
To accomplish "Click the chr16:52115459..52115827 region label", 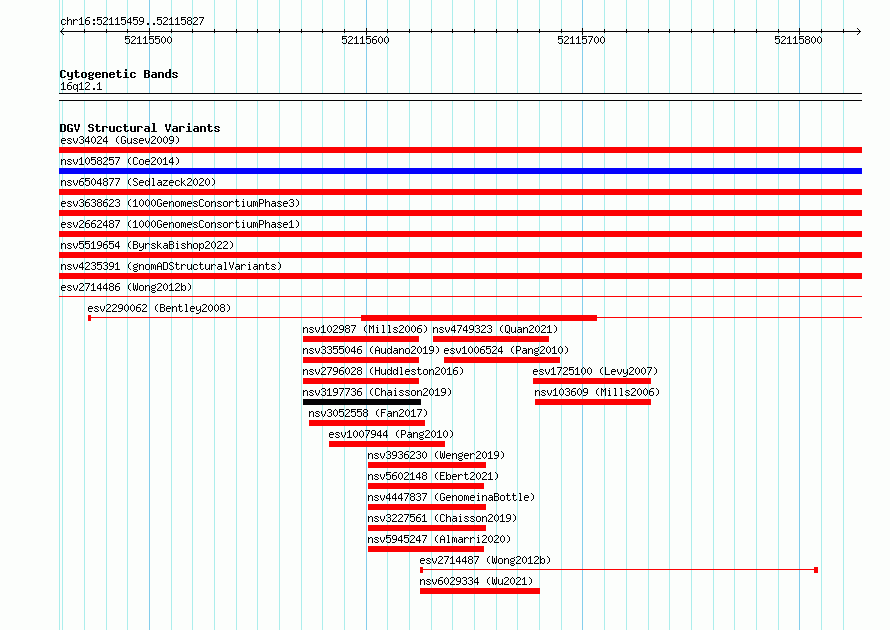I will pos(132,21).
